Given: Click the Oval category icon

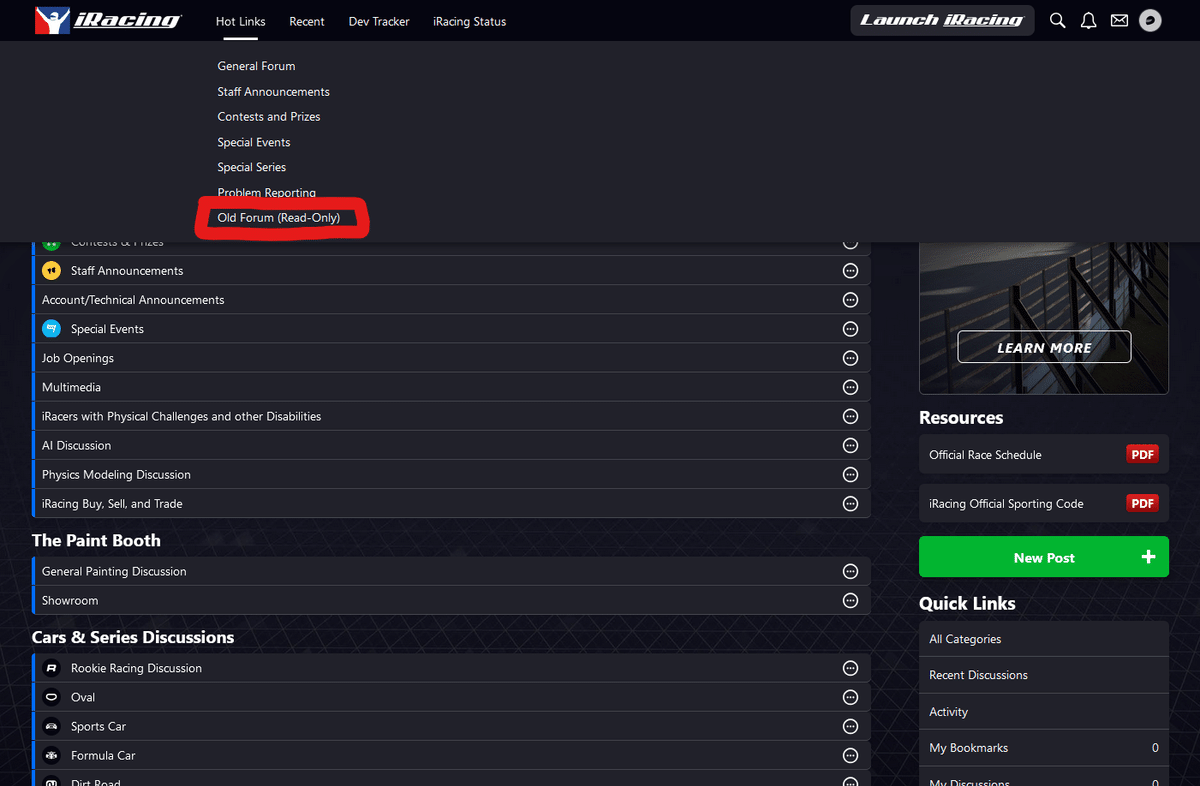Looking at the screenshot, I should (52, 697).
